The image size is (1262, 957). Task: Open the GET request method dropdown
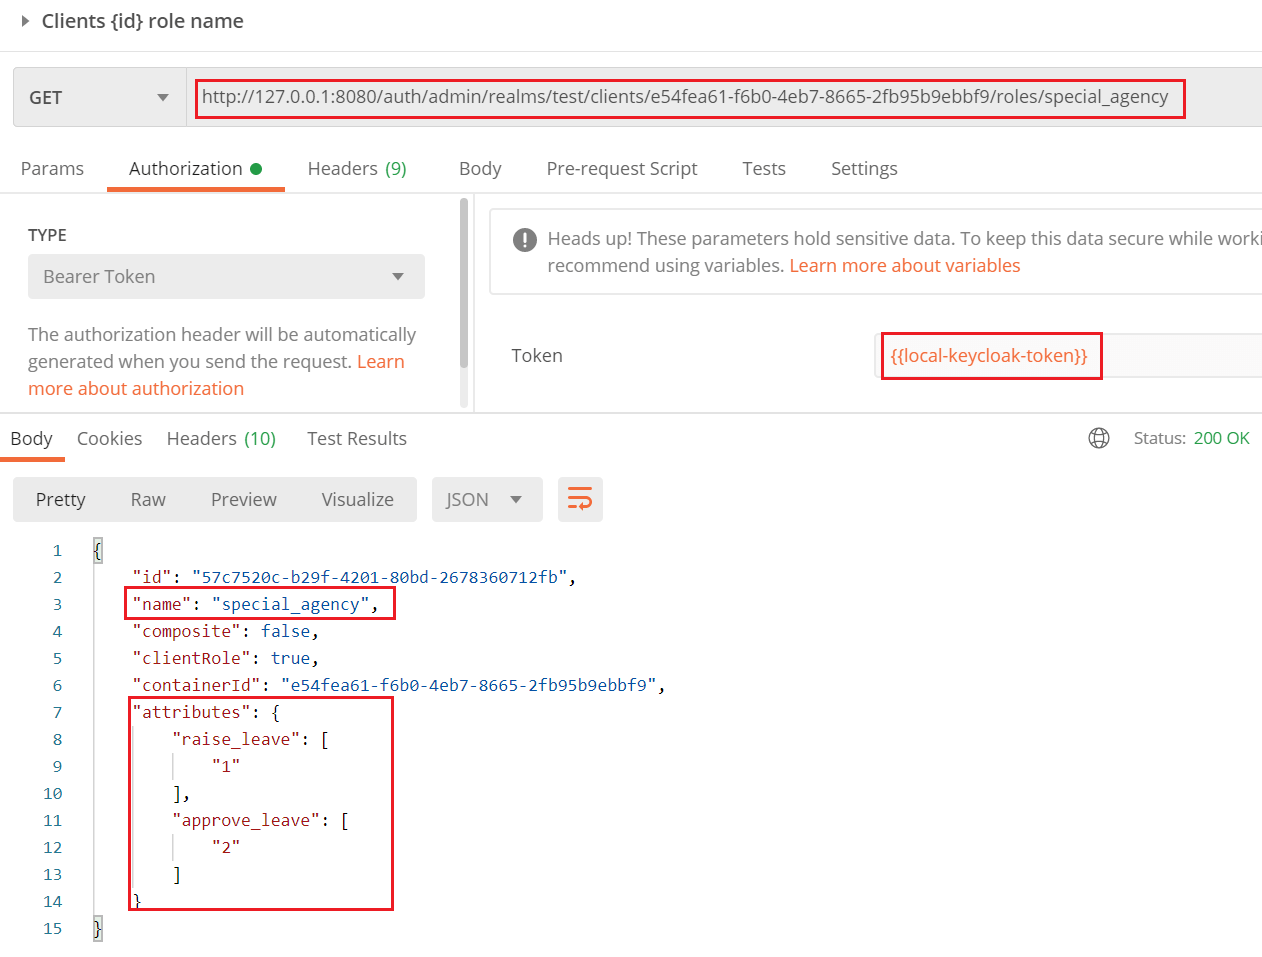(x=161, y=97)
